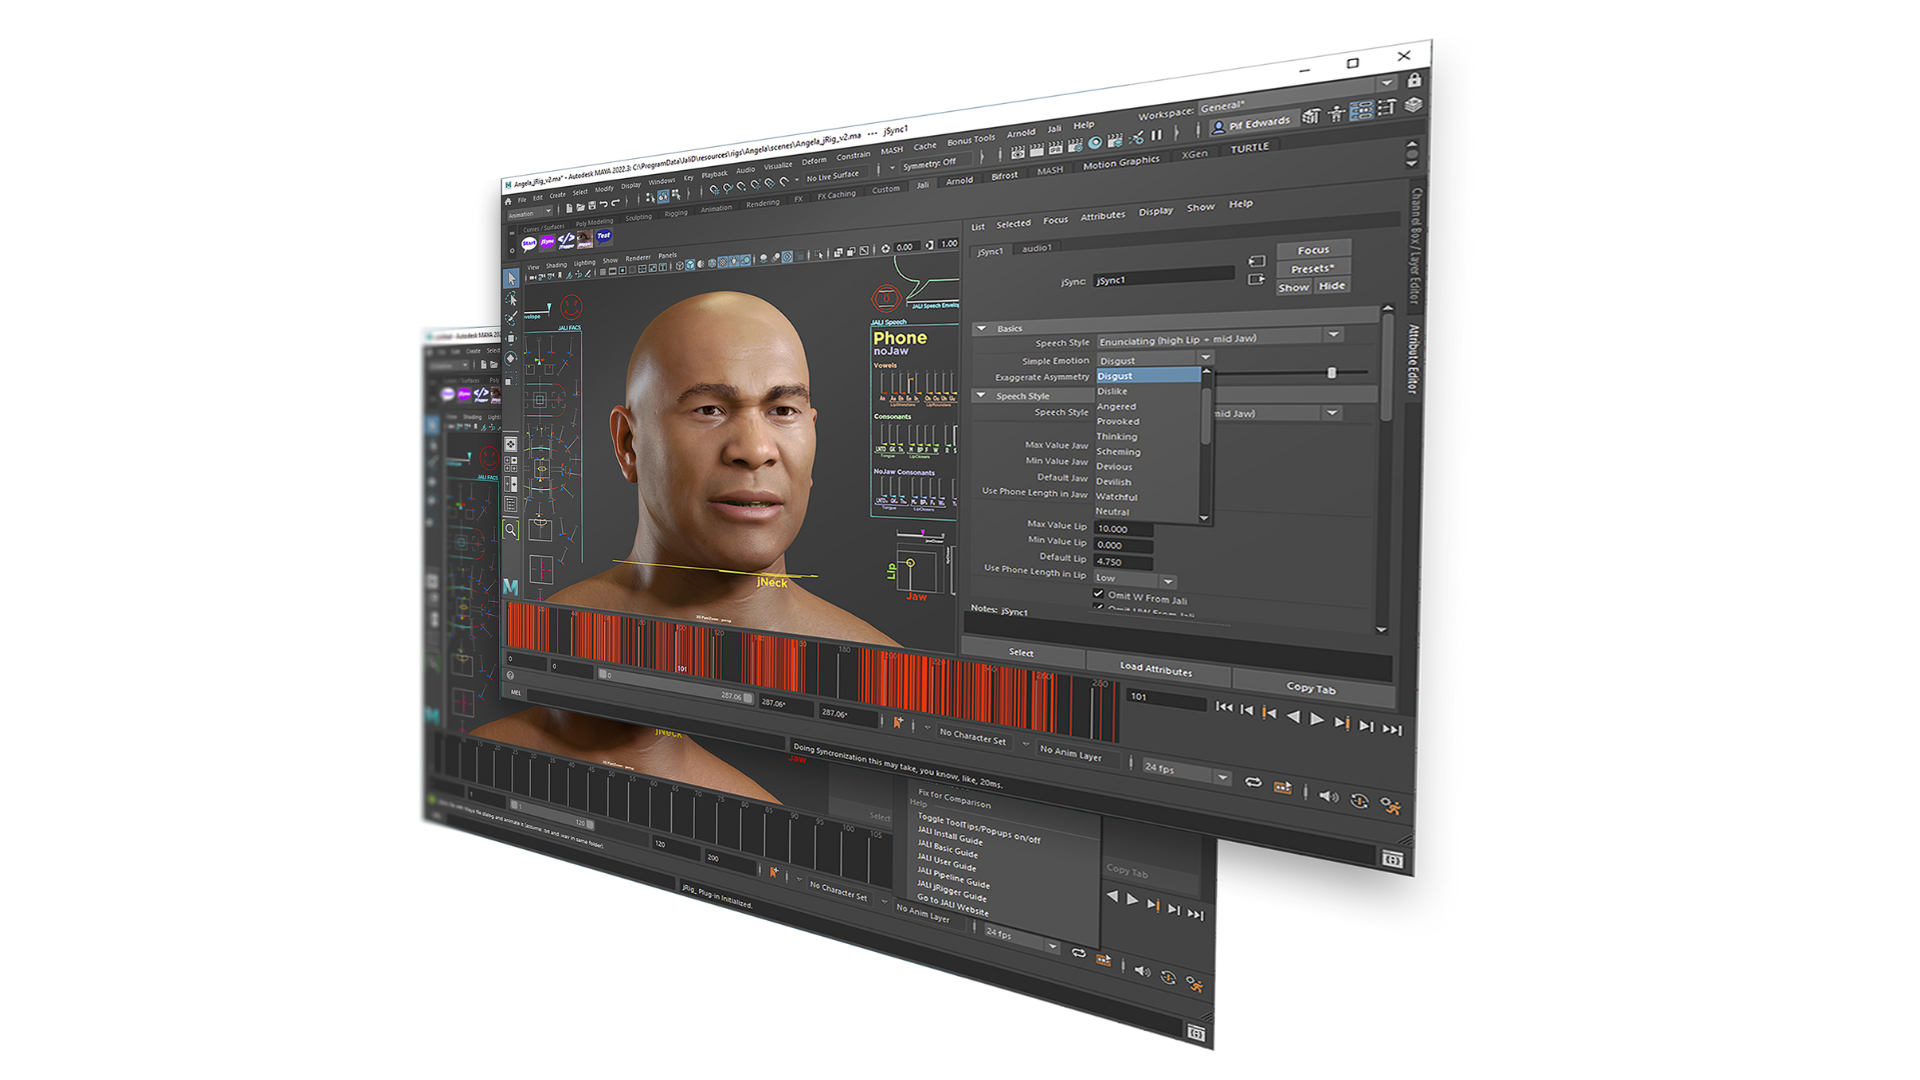The width and height of the screenshot is (1920, 1080).
Task: Click the speaker icon in the back window
Action: point(1142,972)
